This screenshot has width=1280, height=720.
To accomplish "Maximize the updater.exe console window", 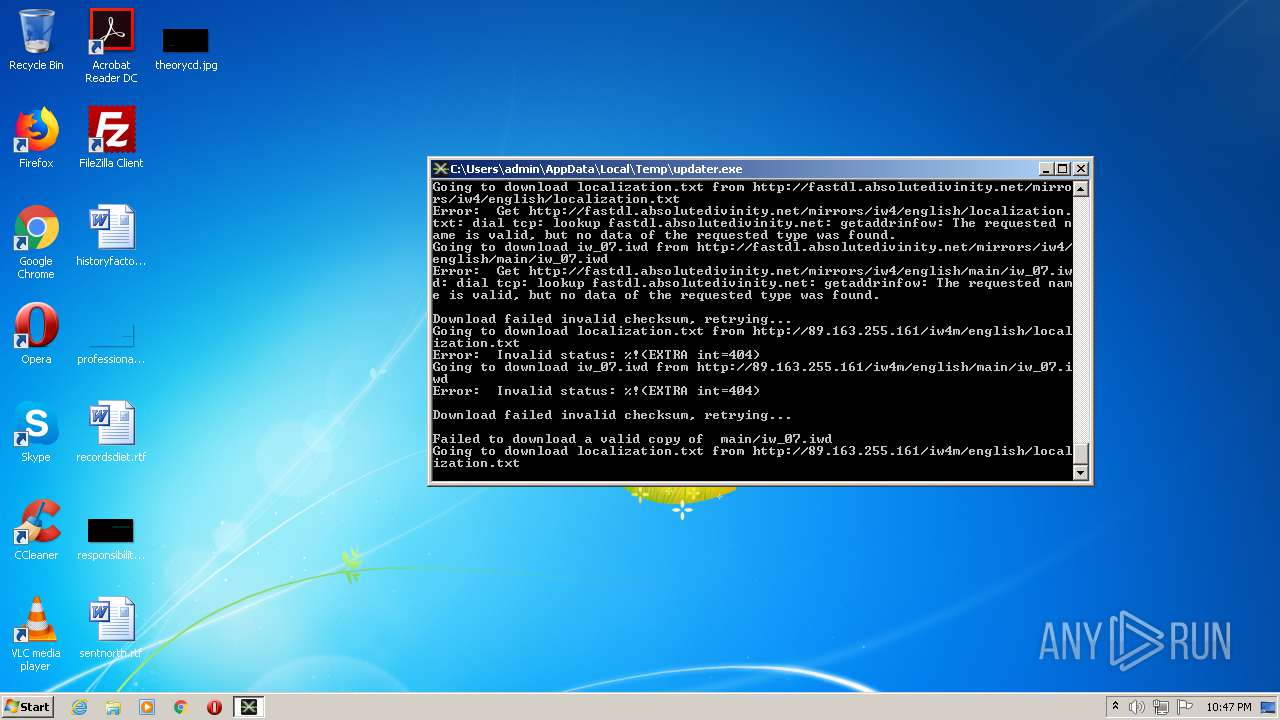I will [1063, 169].
